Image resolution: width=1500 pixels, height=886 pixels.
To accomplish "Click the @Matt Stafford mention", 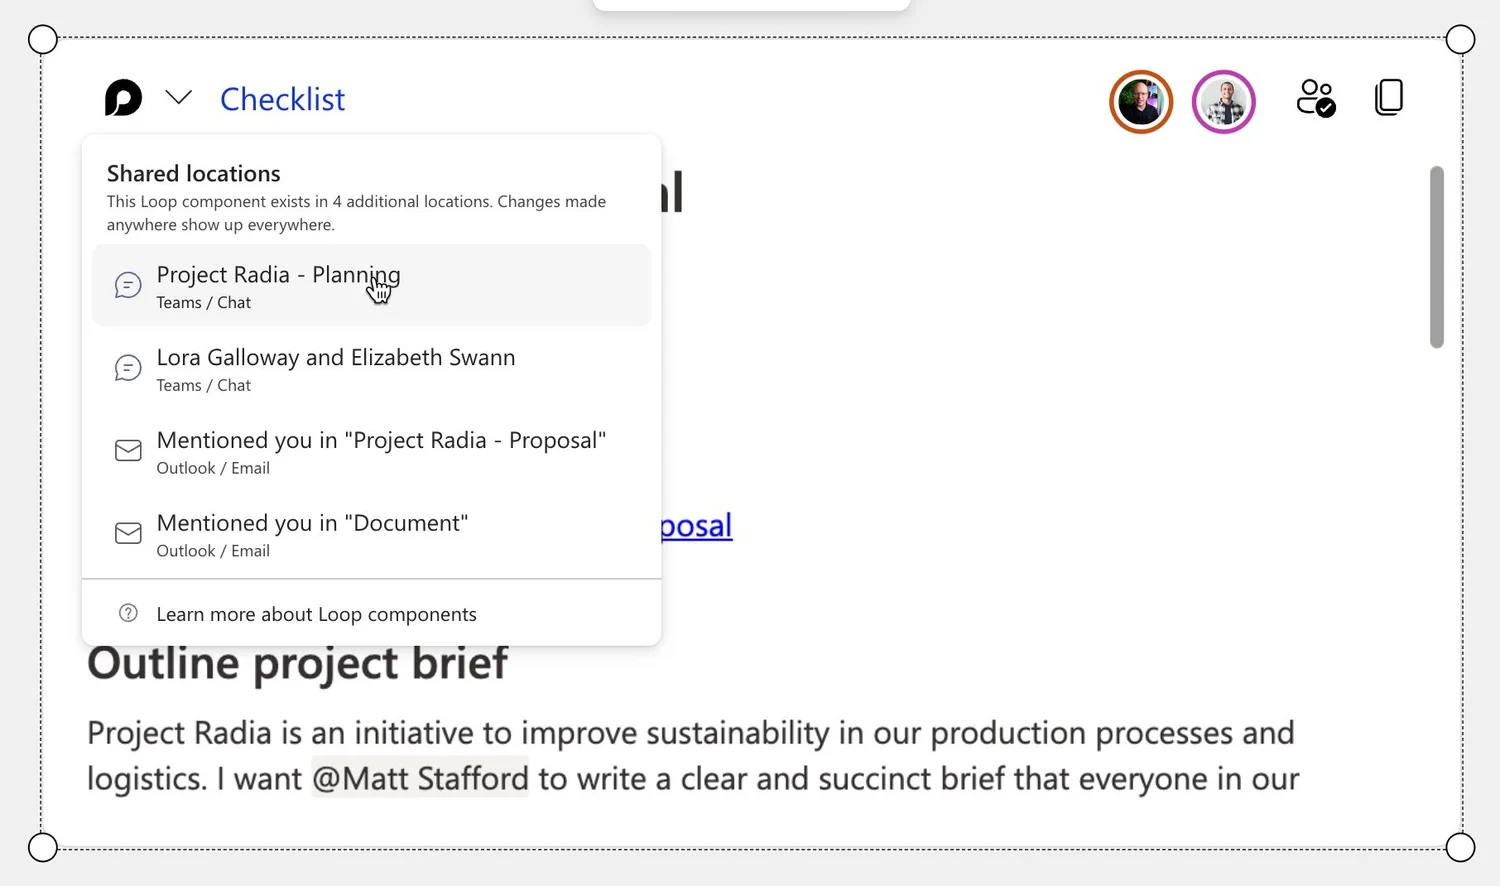I will click(420, 778).
